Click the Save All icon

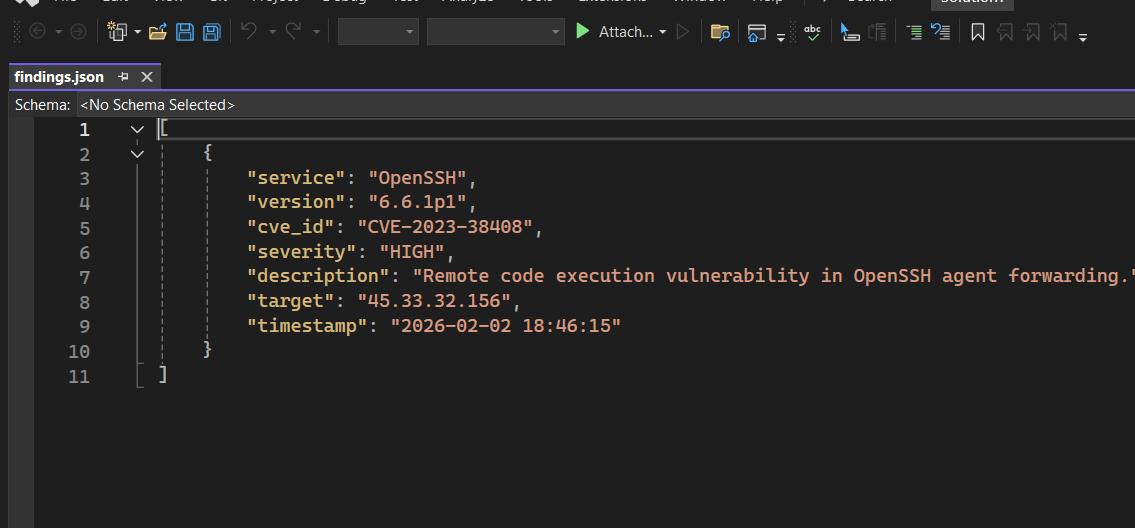tap(211, 32)
